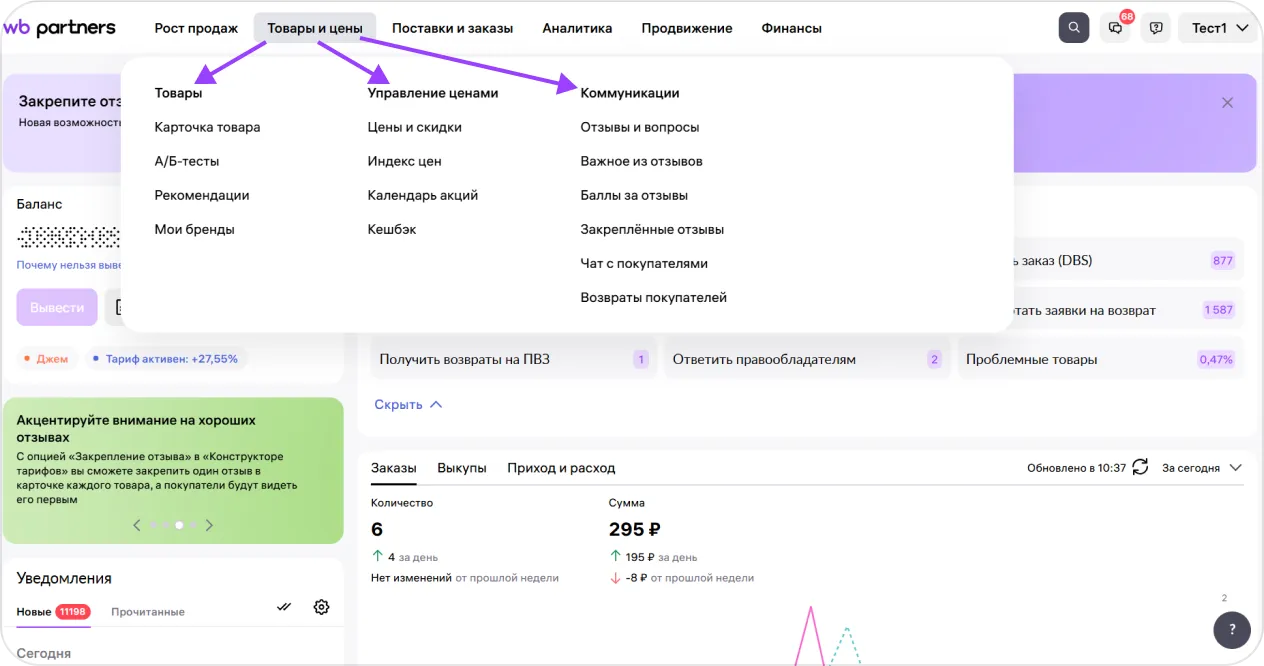Open the search magnifier in the header

[x=1073, y=28]
